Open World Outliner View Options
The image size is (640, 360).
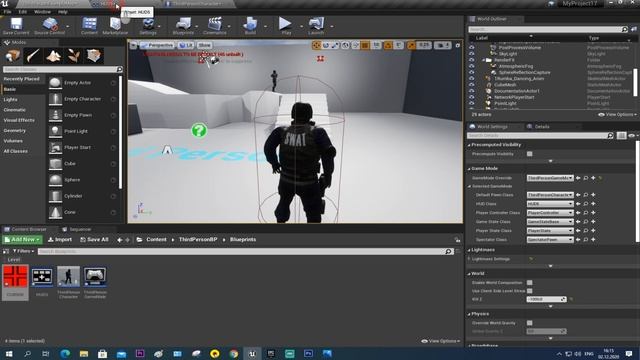point(617,115)
